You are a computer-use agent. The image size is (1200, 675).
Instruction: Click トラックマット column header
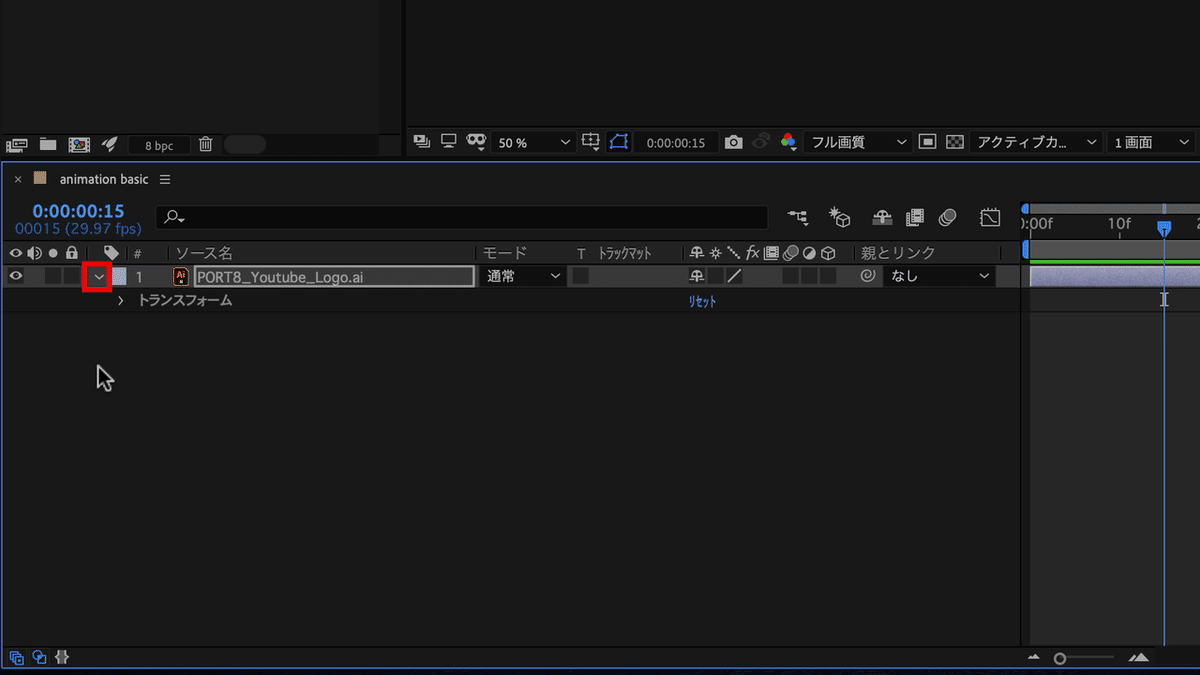point(624,253)
